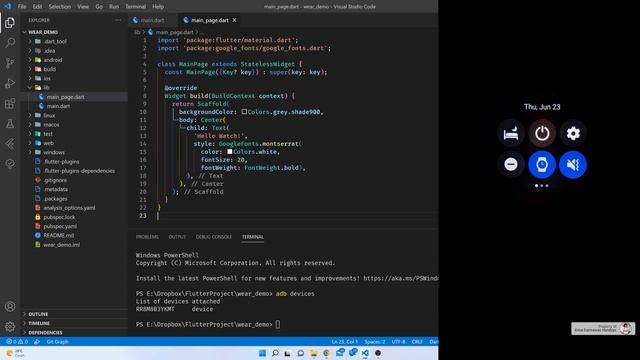Screen dimensions: 640x360
Task: Open the .gitignore file
Action: 55,180
